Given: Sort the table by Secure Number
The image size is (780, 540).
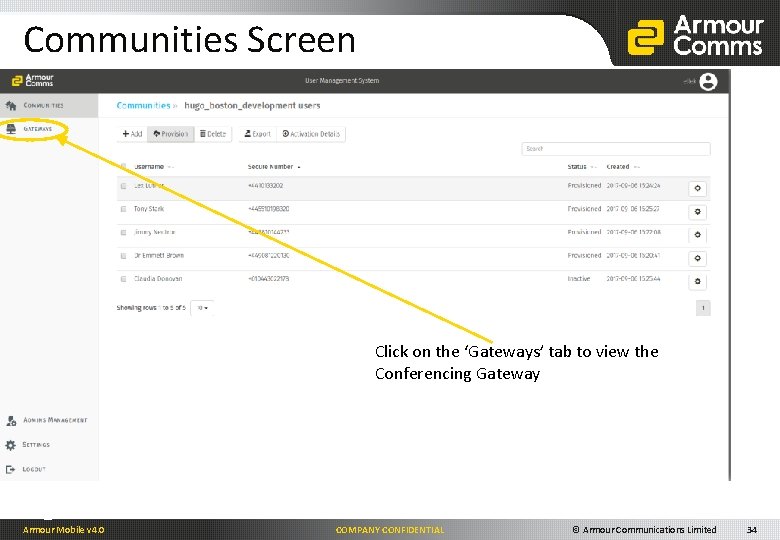Looking at the screenshot, I should (274, 167).
